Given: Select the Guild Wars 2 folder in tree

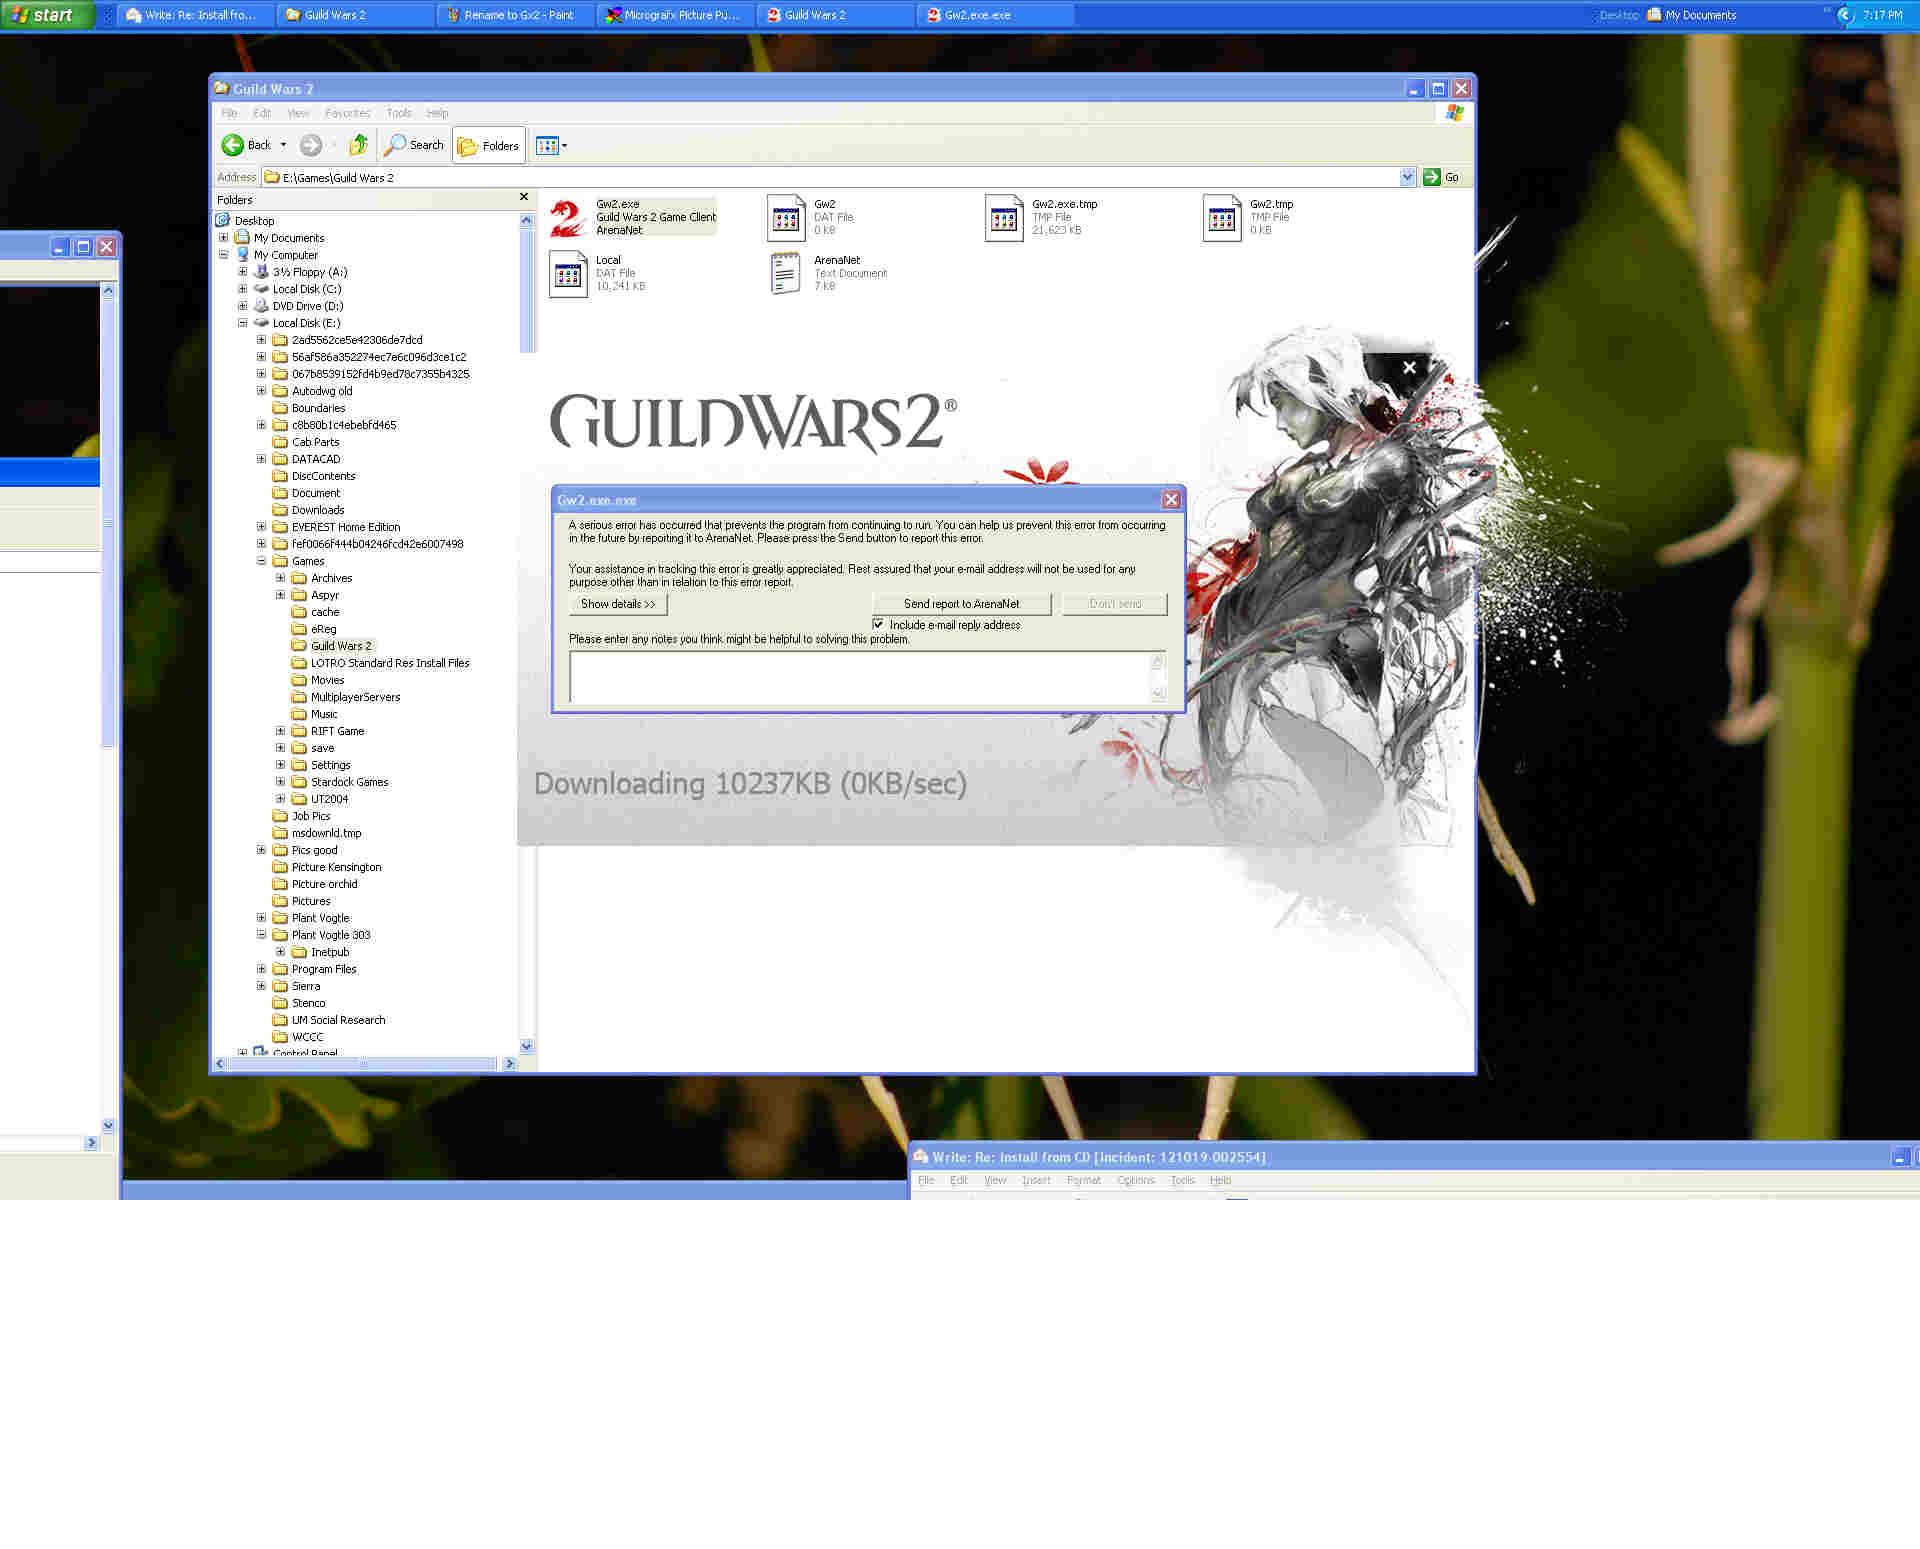Looking at the screenshot, I should click(x=341, y=646).
